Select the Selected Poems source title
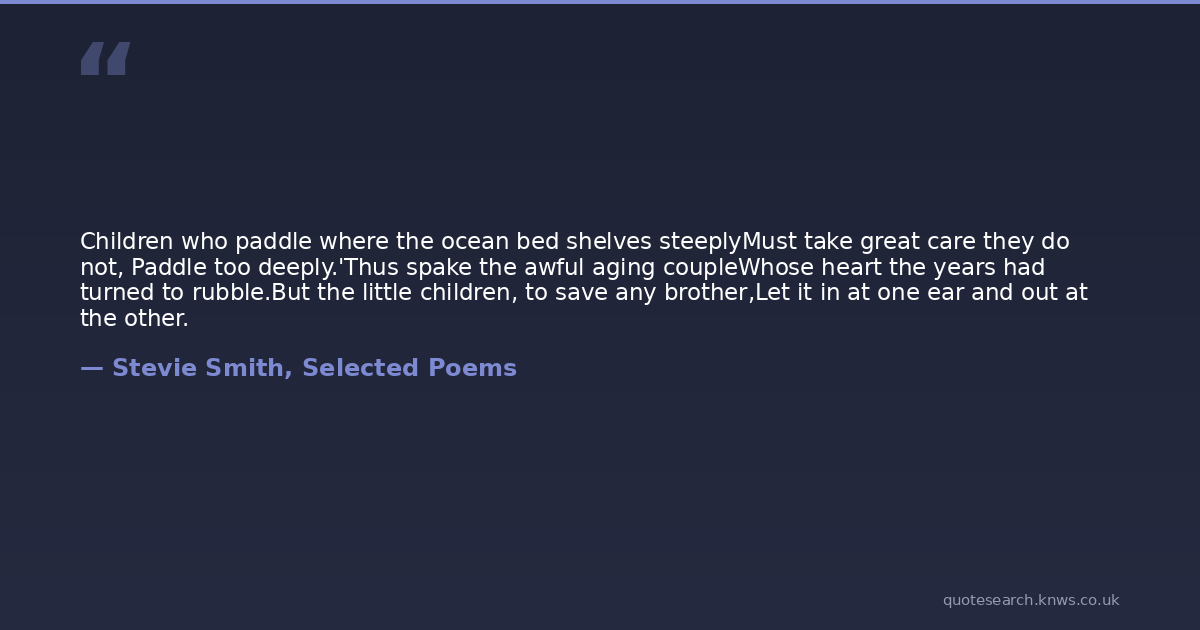 pos(409,368)
